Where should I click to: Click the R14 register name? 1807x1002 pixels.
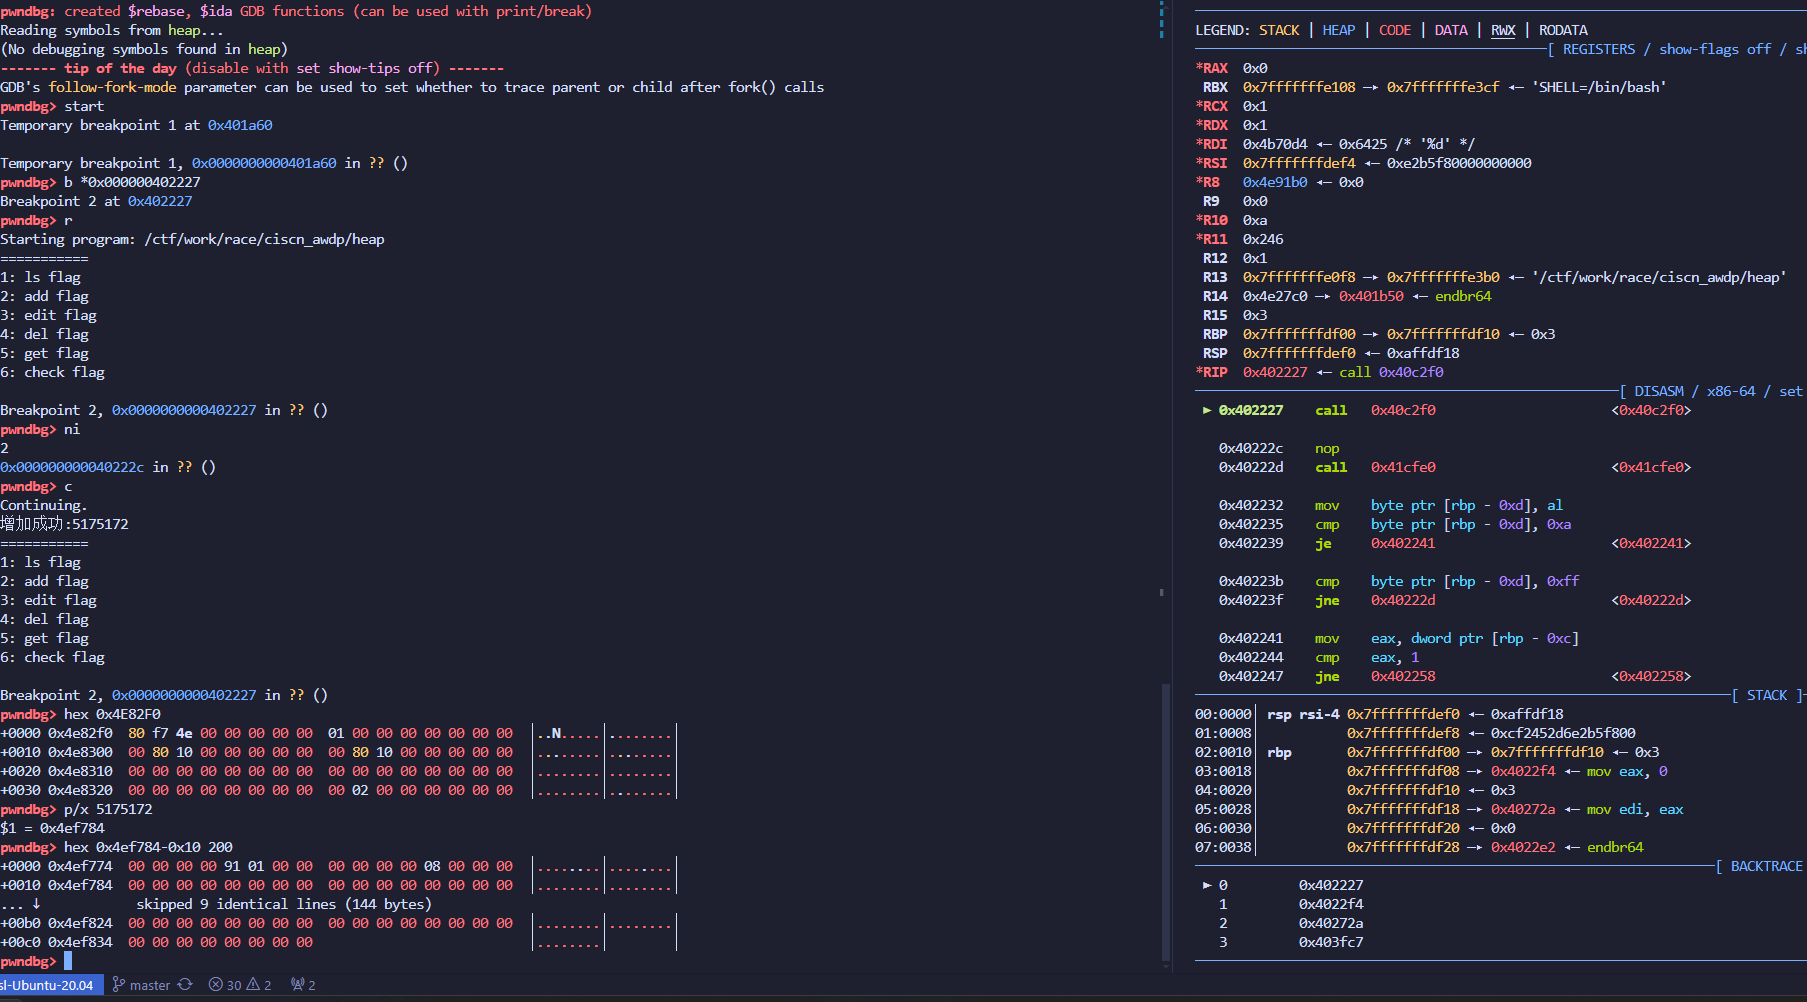click(x=1215, y=296)
